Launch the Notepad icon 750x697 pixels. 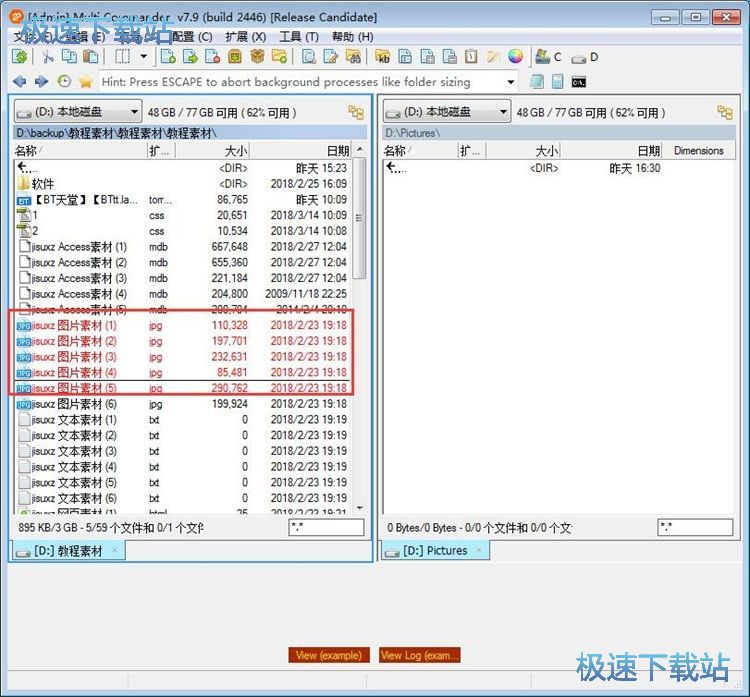(537, 82)
